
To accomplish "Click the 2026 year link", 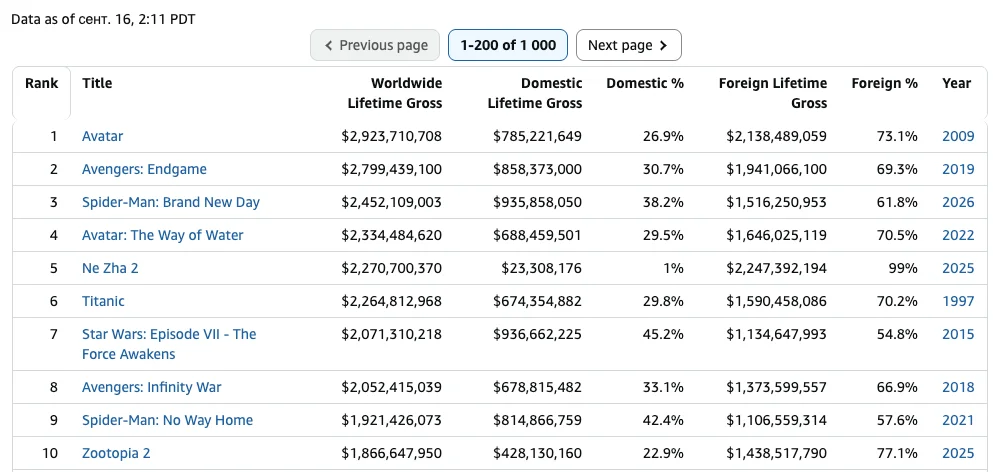I will point(958,202).
